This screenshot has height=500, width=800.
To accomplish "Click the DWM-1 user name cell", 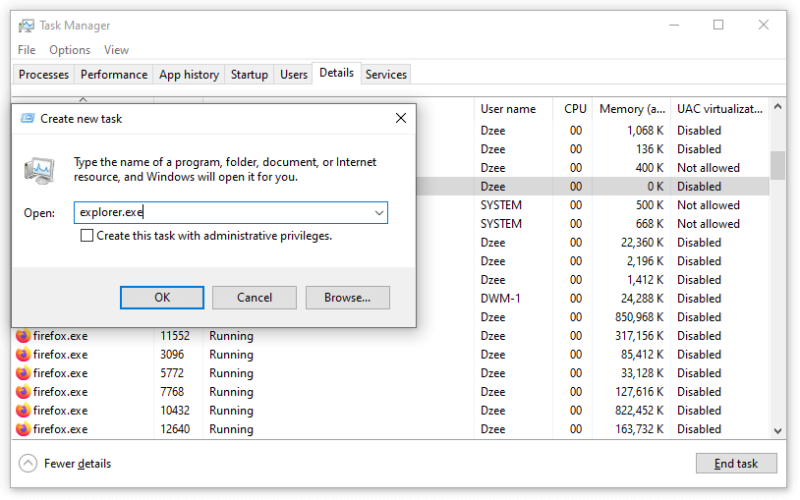I will pos(501,298).
